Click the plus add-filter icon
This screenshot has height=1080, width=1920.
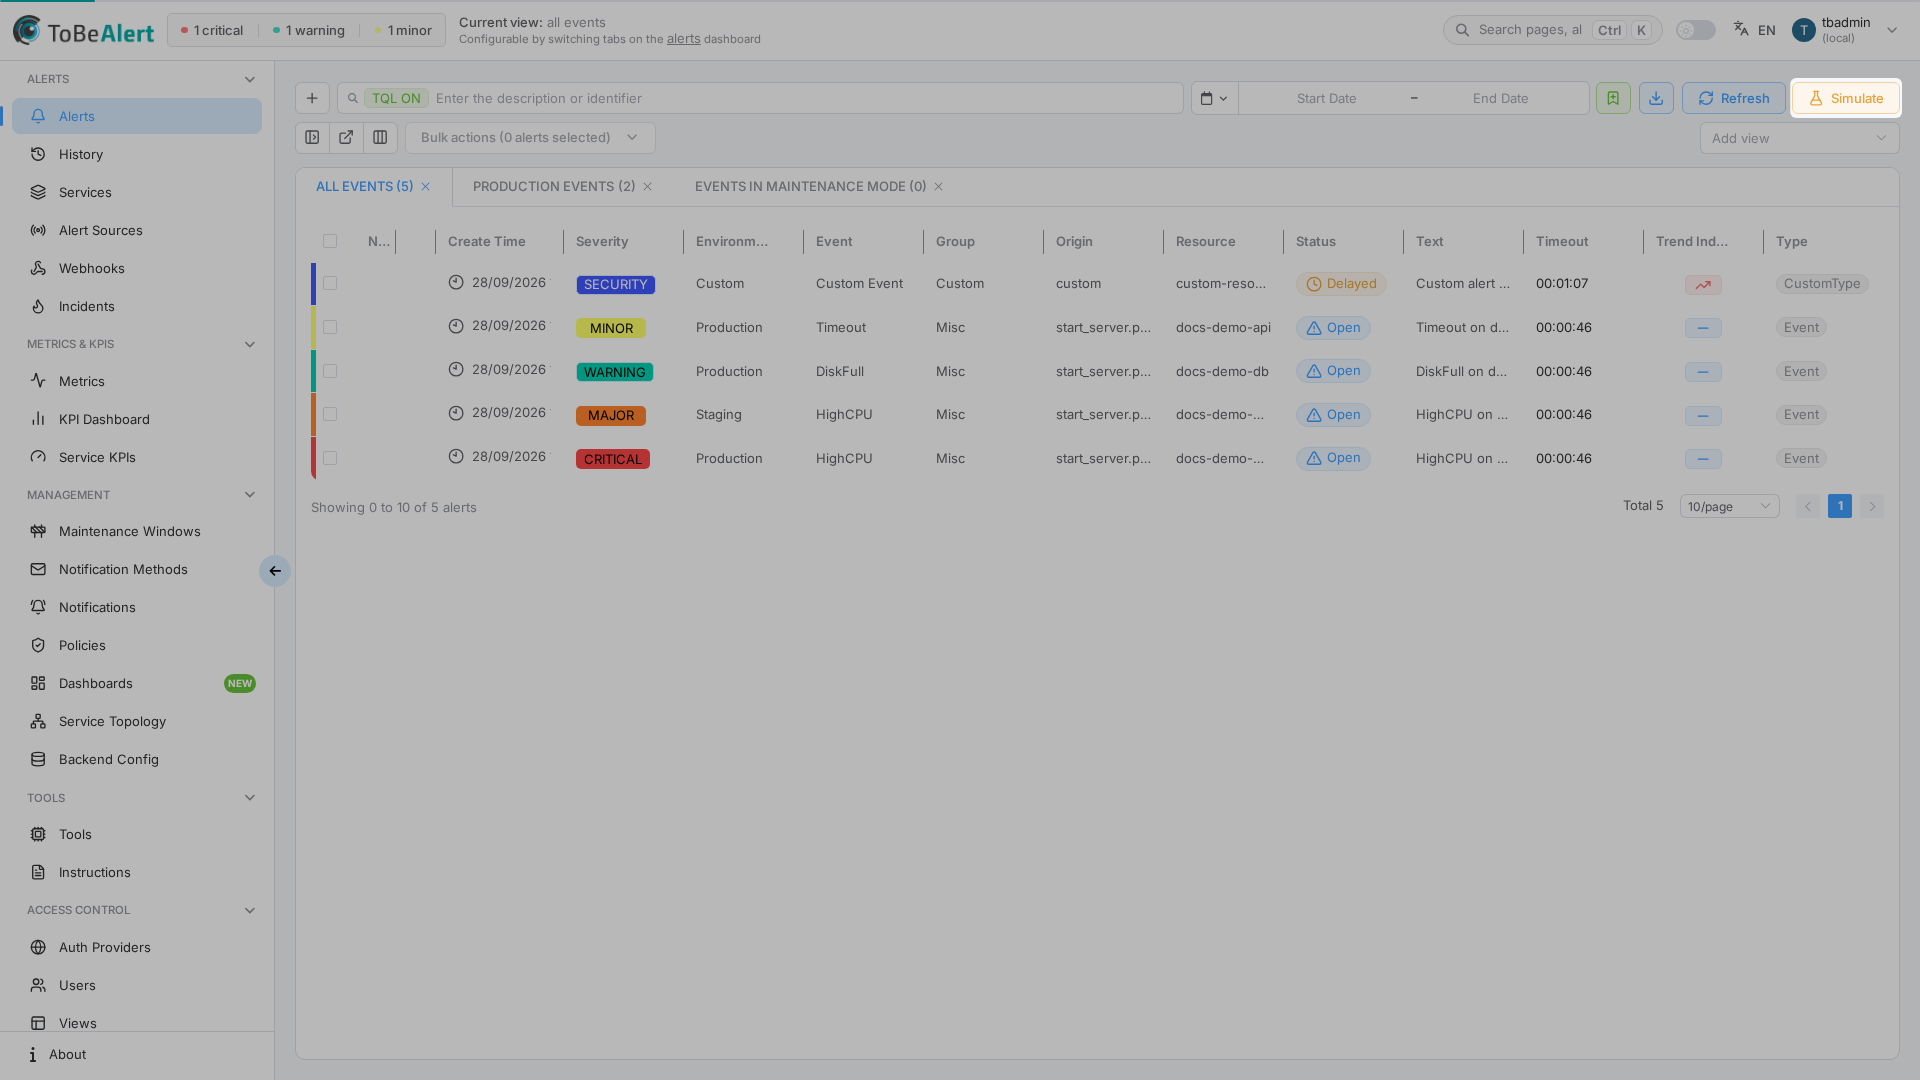(x=312, y=98)
